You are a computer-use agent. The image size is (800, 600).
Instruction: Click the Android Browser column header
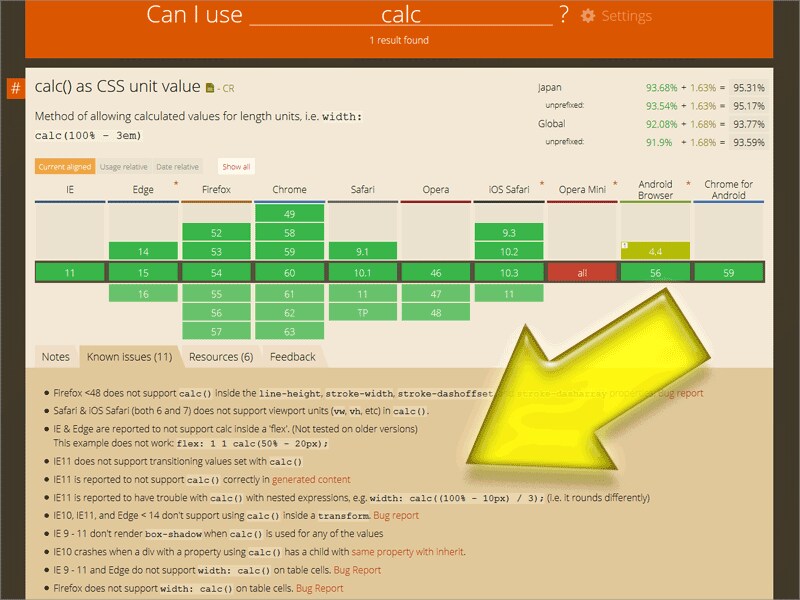(x=656, y=190)
